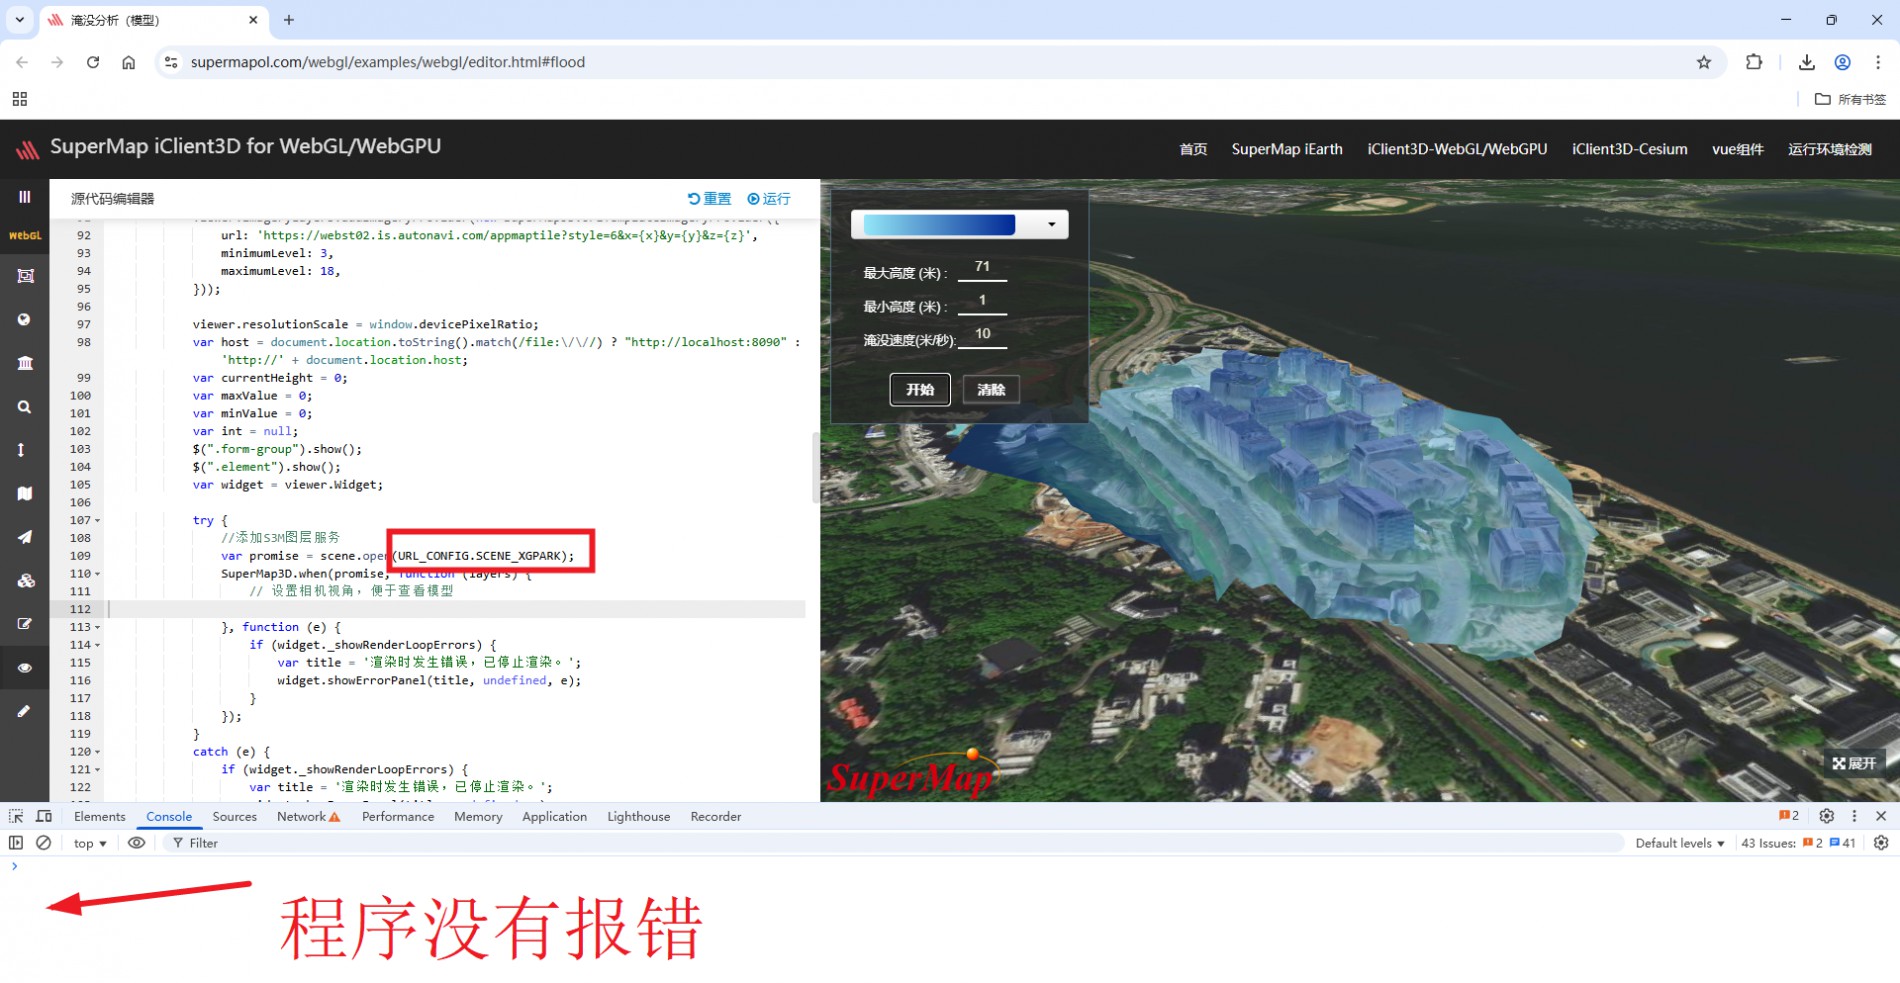Image resolution: width=1900 pixels, height=983 pixels.
Task: Switch to DevTools Network tab
Action: tap(309, 817)
